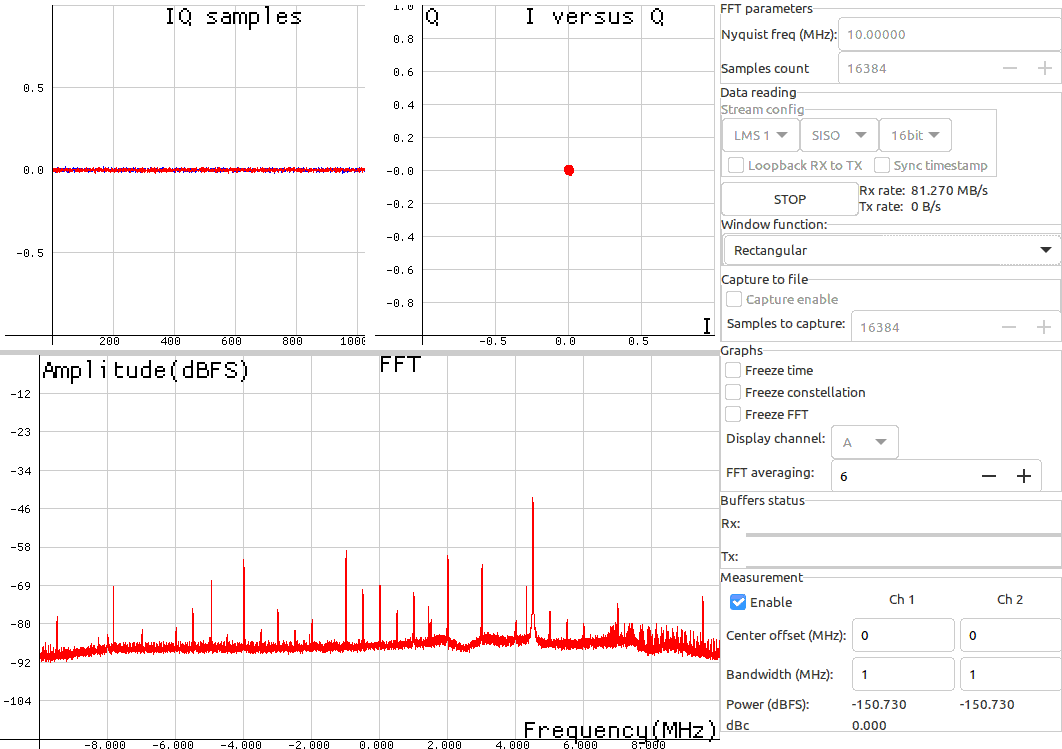
Task: Enable Freeze time checkbox
Action: coord(734,370)
